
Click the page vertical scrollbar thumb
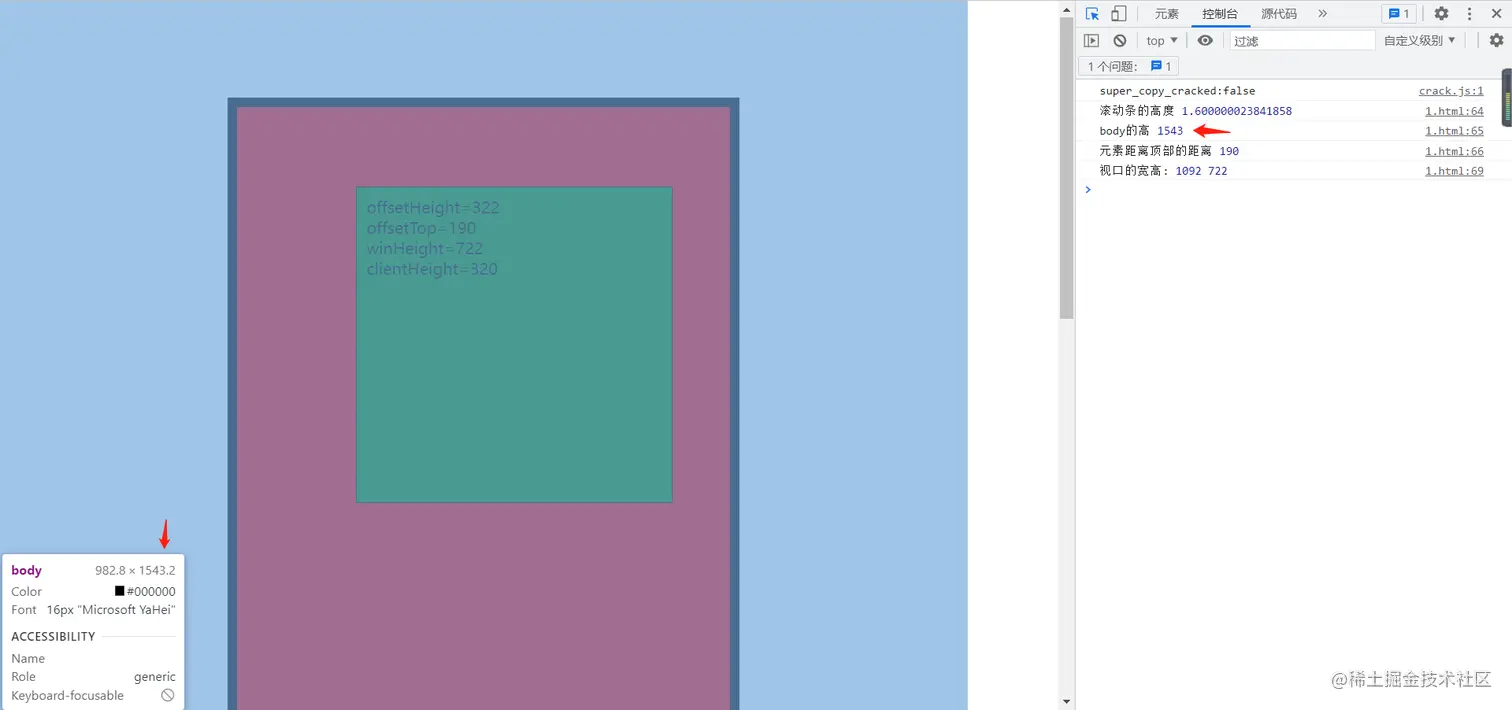pyautogui.click(x=1067, y=169)
